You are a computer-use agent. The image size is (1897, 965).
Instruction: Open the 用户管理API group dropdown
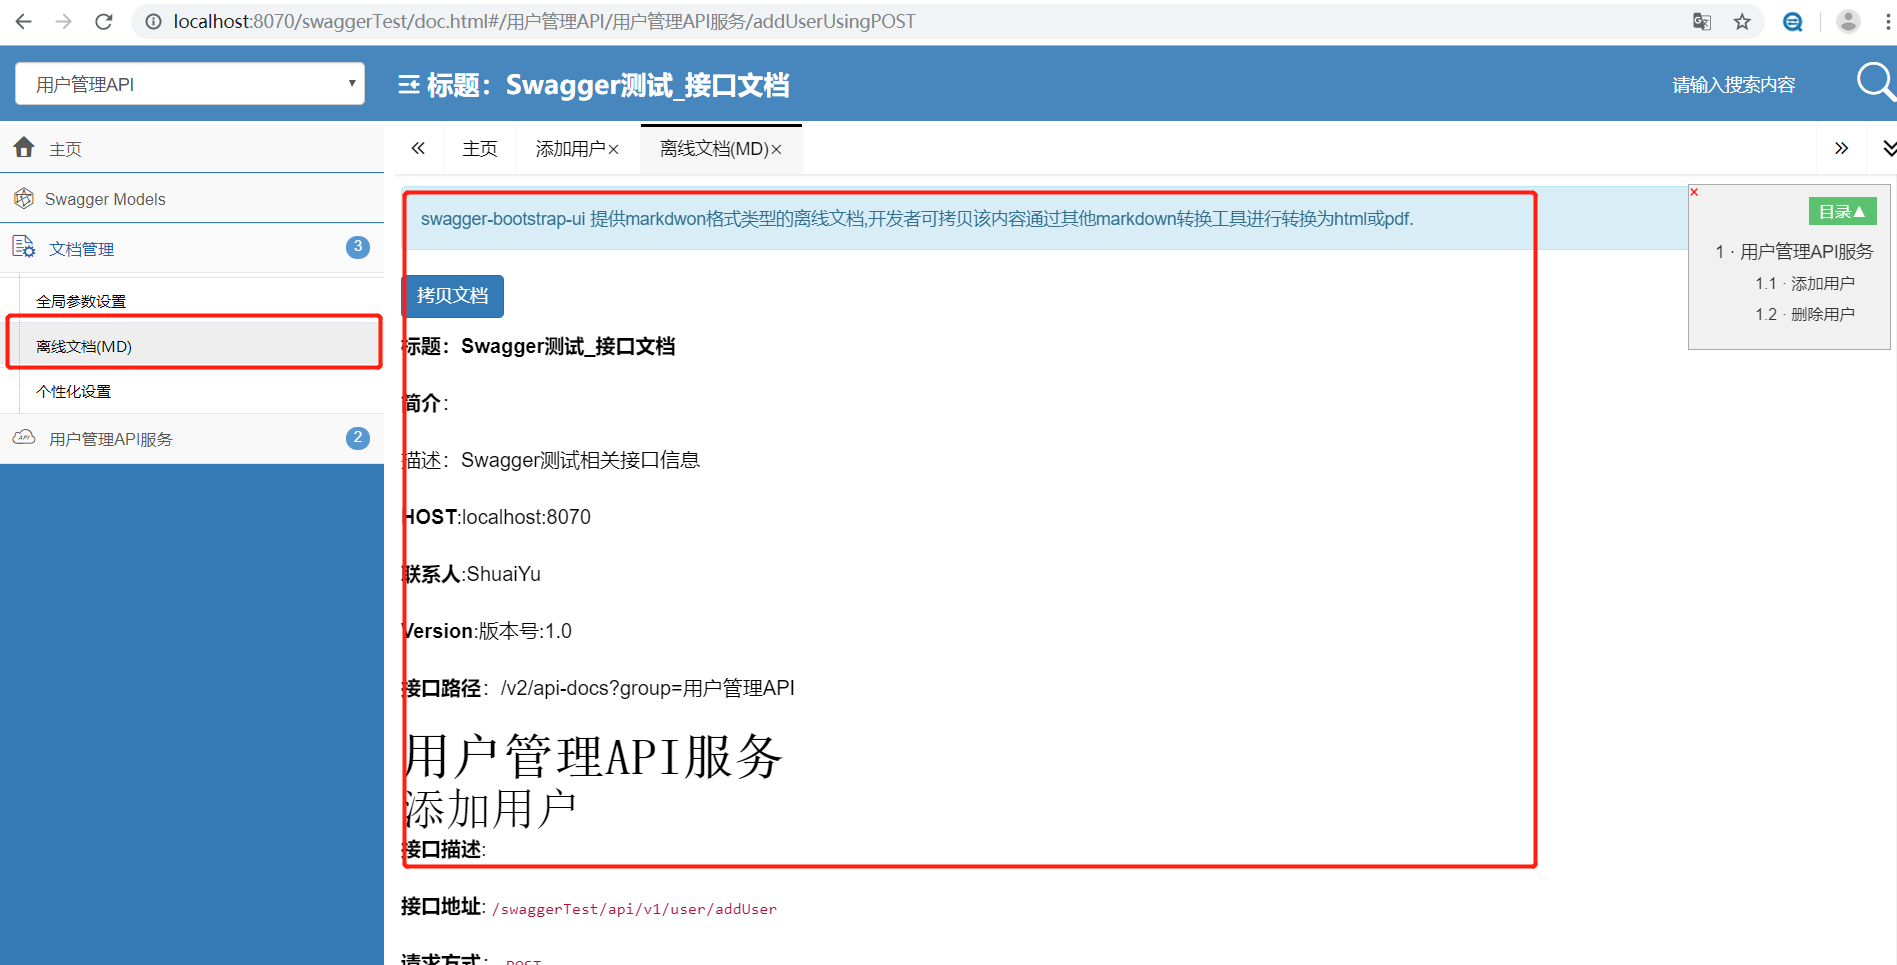pos(190,84)
